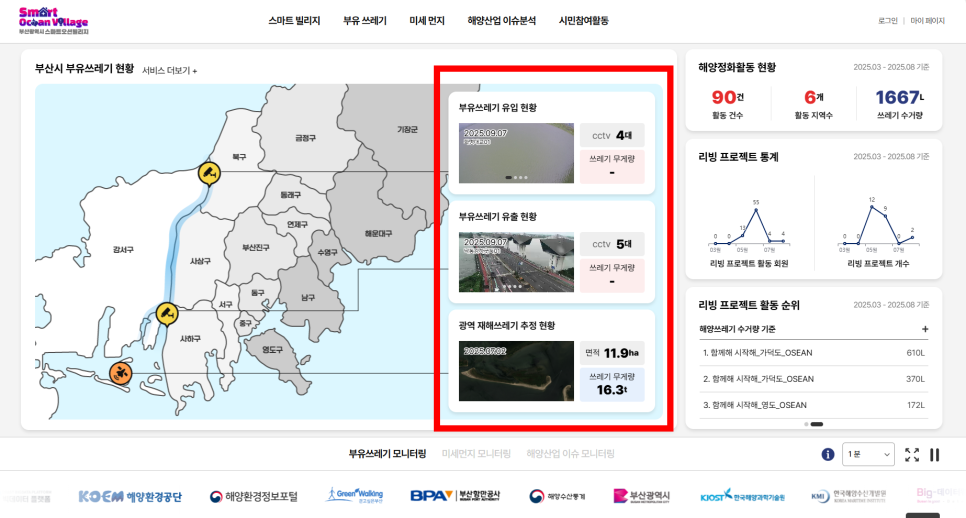Click the cctv 5대 count box

(x=612, y=244)
